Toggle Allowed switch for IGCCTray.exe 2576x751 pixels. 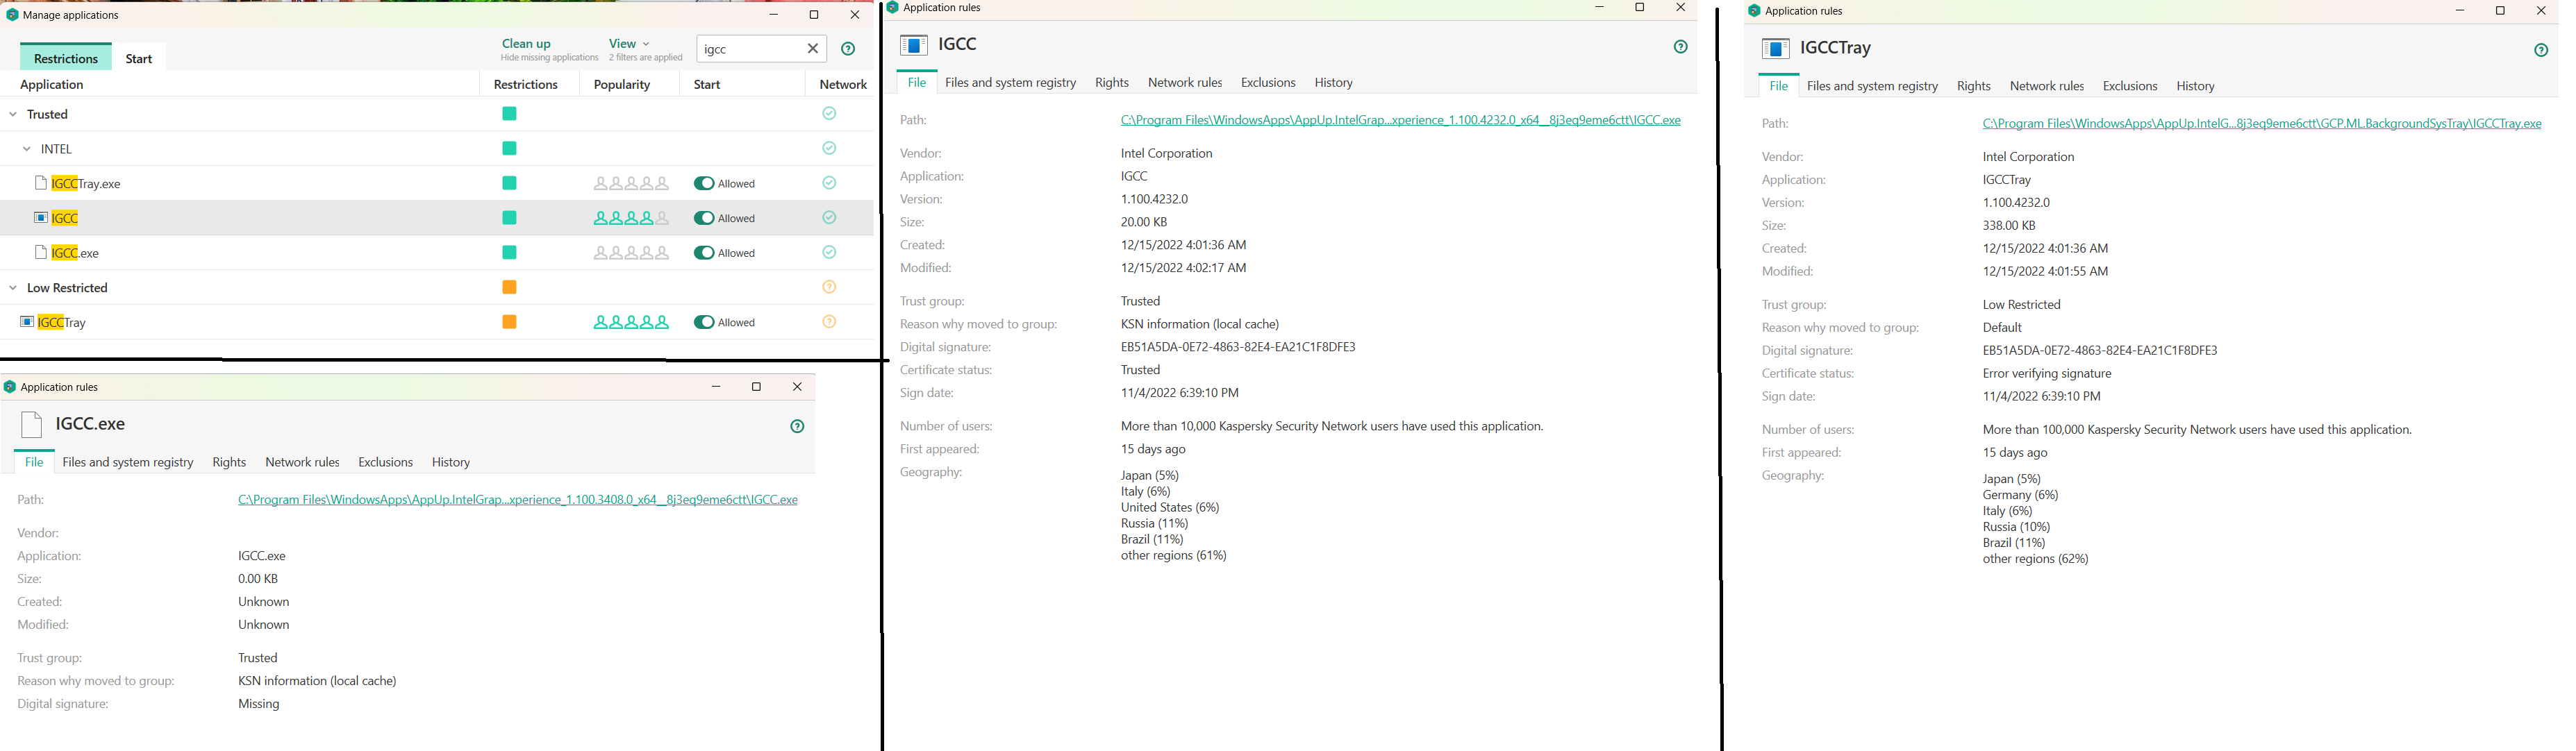704,184
